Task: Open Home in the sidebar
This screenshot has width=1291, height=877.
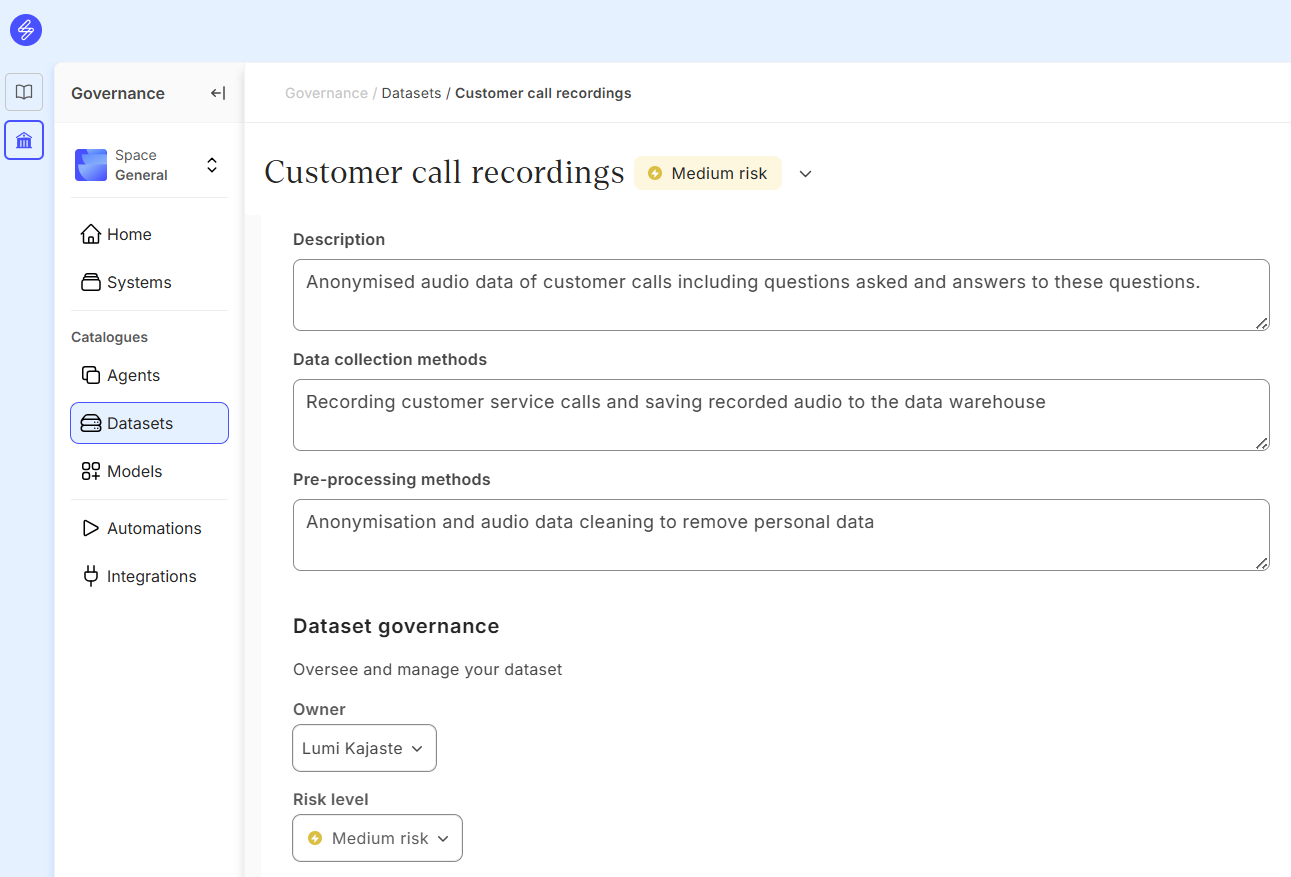Action: coord(129,234)
